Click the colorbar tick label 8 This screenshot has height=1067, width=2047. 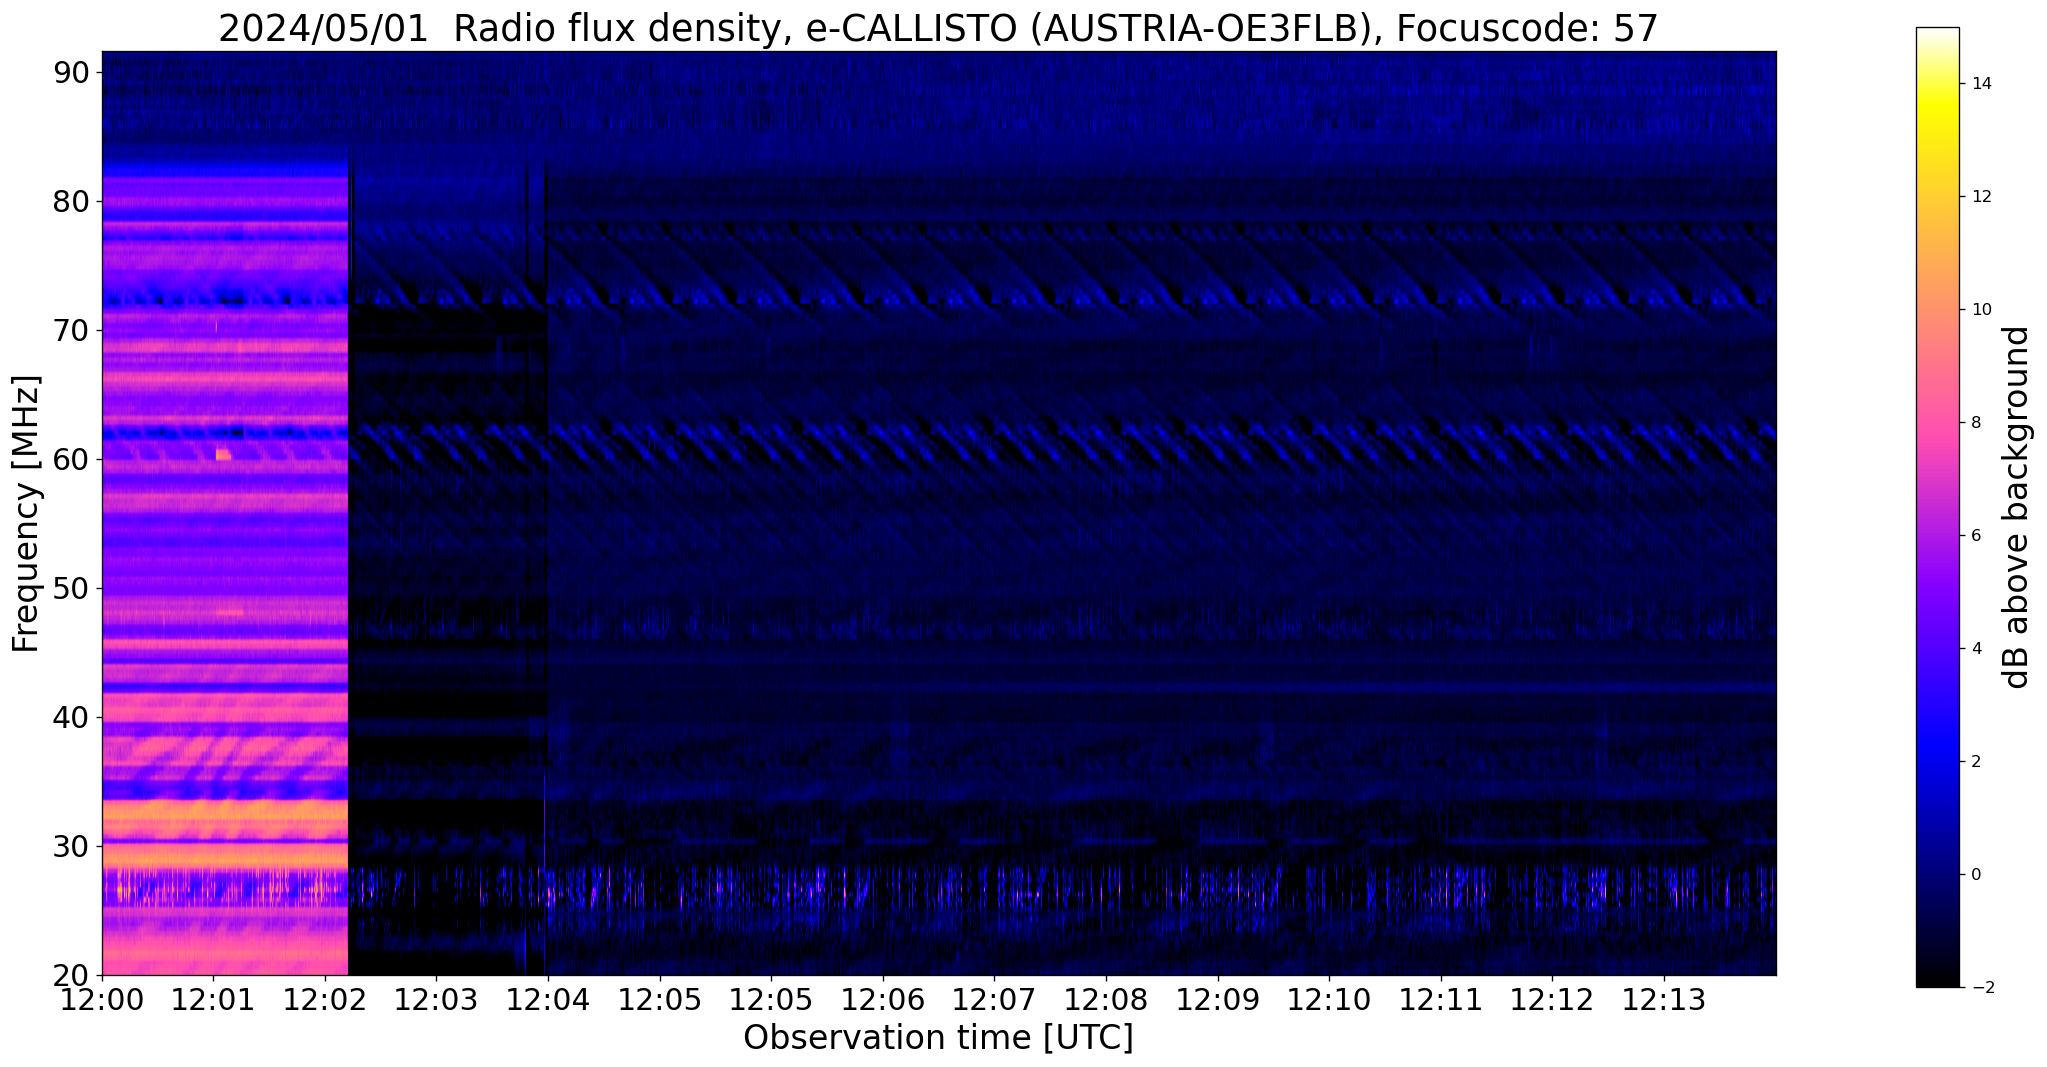click(1974, 423)
